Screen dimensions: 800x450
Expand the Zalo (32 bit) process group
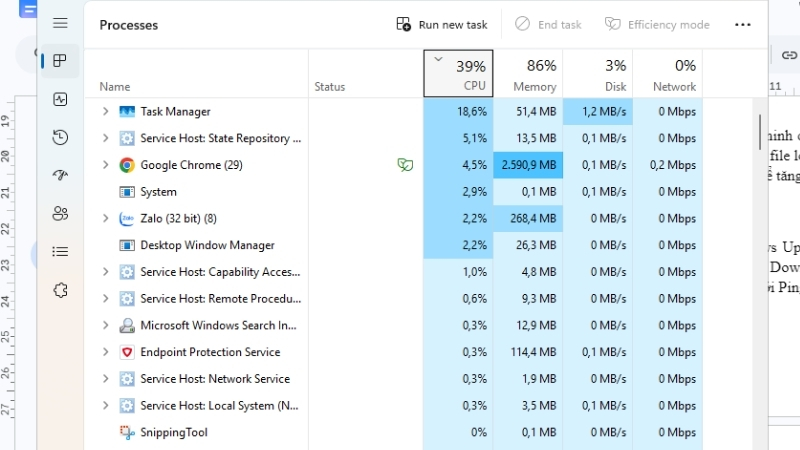[x=106, y=218]
